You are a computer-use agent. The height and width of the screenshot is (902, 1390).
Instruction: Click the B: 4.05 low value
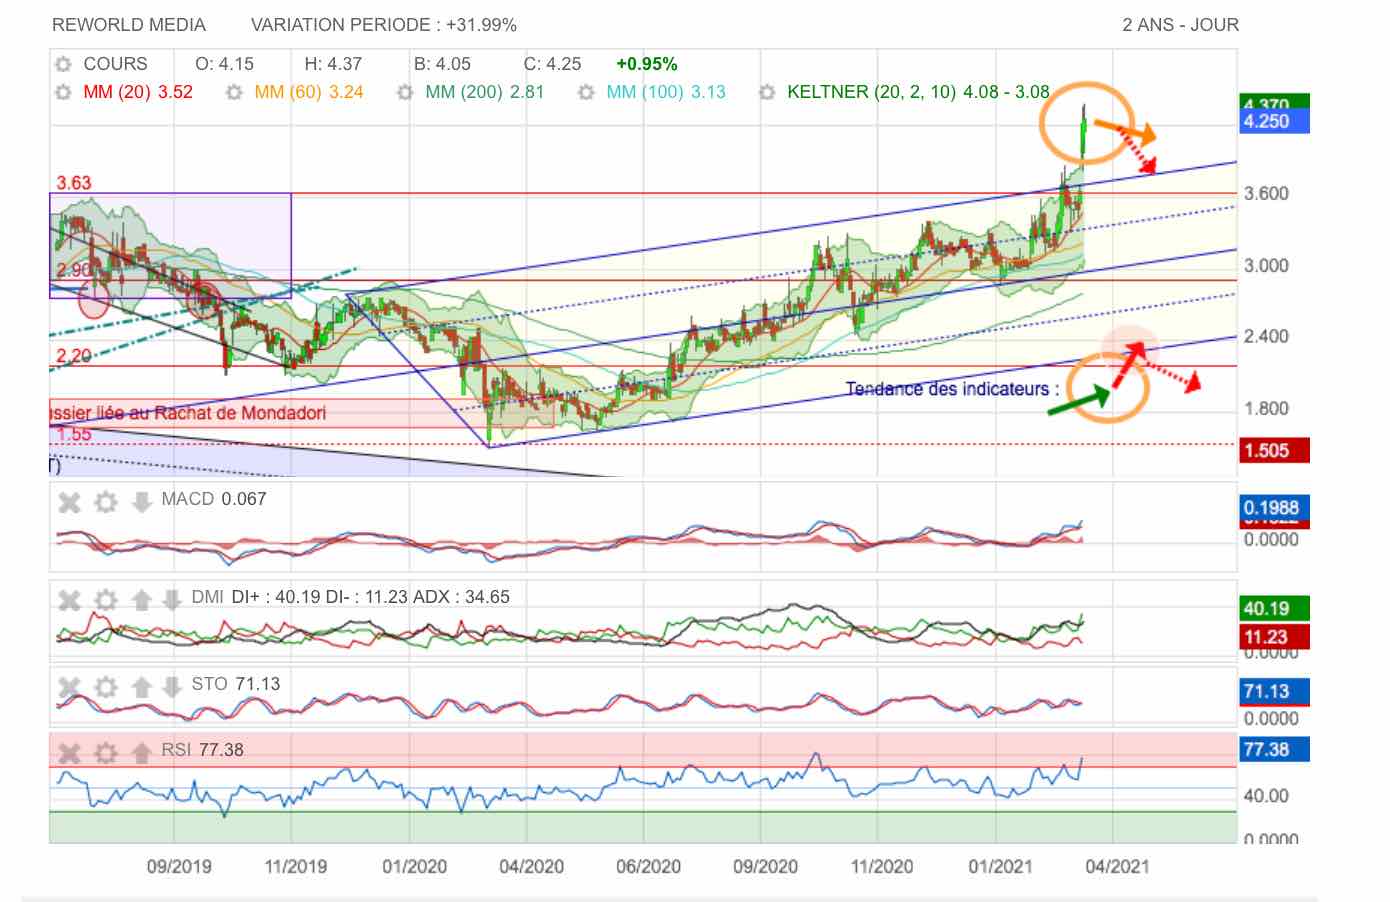(x=442, y=64)
